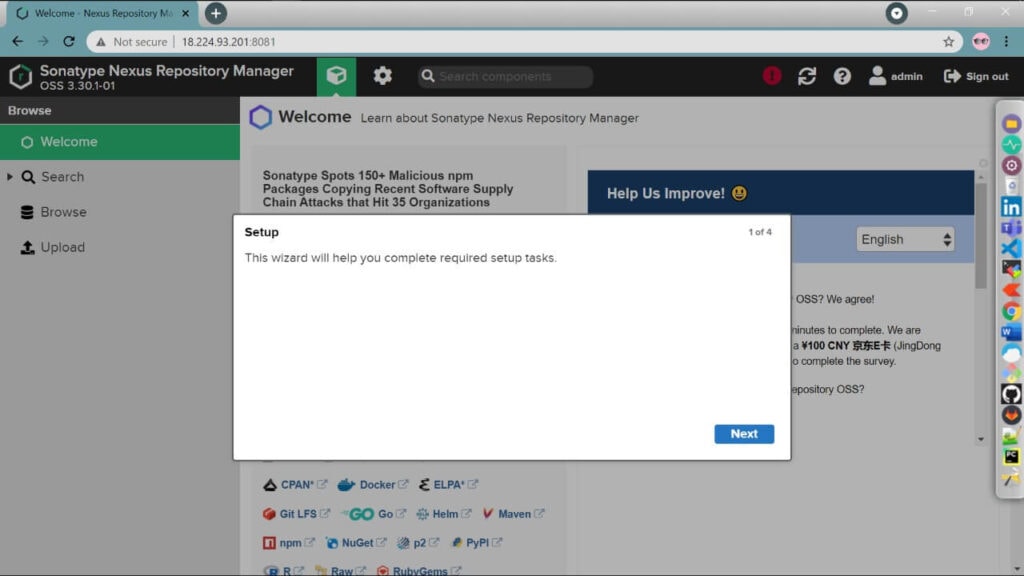Open Chrome menu three dots

(x=1006, y=41)
